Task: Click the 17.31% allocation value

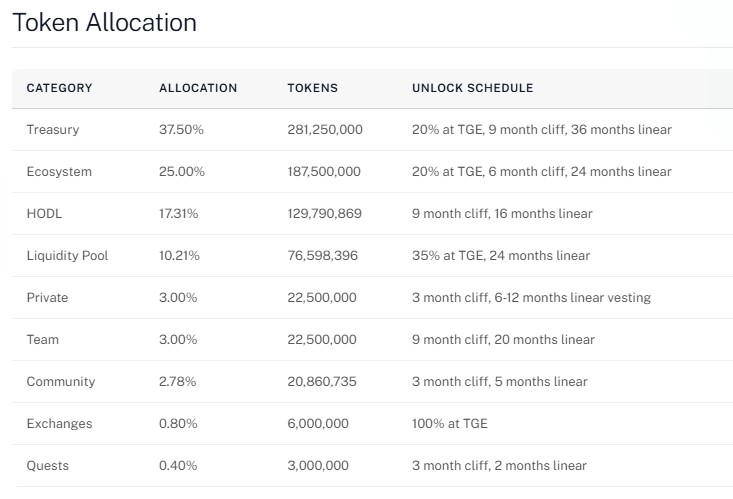Action: tap(179, 214)
